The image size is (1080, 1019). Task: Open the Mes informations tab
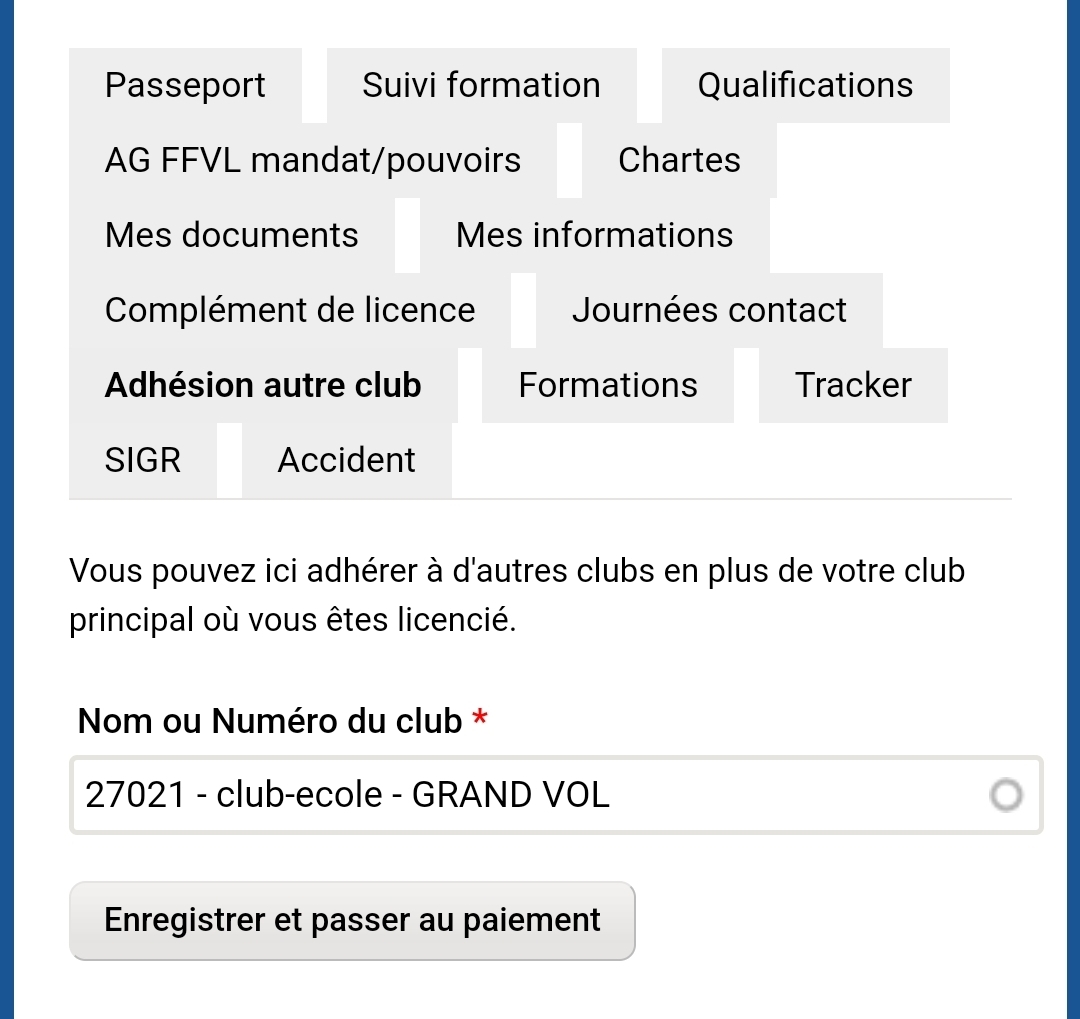click(594, 235)
